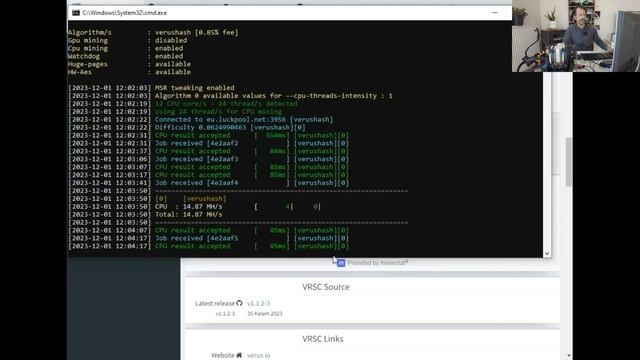This screenshot has width=640, height=360.
Task: Click the orange [0] [verushash] header line
Action: click(x=147, y=199)
